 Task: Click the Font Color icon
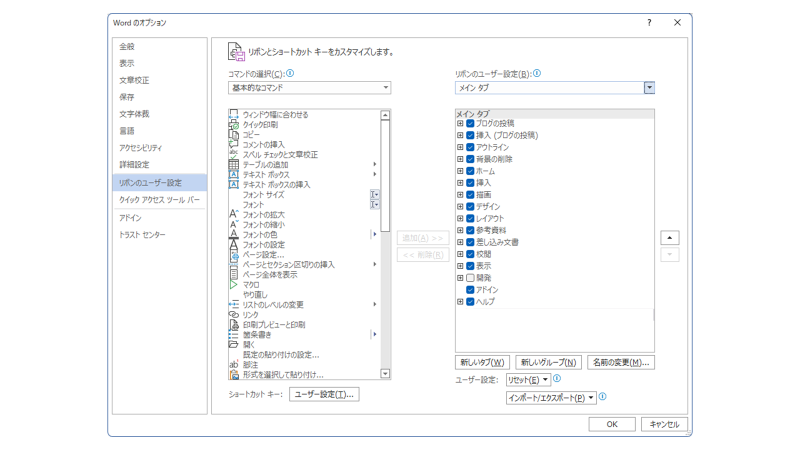click(234, 235)
